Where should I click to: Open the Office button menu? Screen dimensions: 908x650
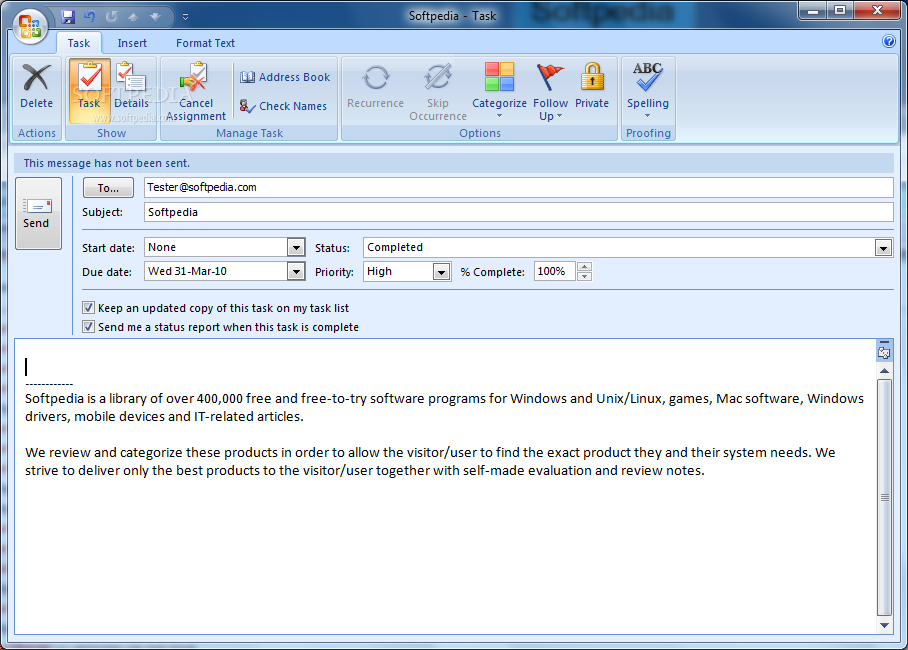click(x=30, y=26)
